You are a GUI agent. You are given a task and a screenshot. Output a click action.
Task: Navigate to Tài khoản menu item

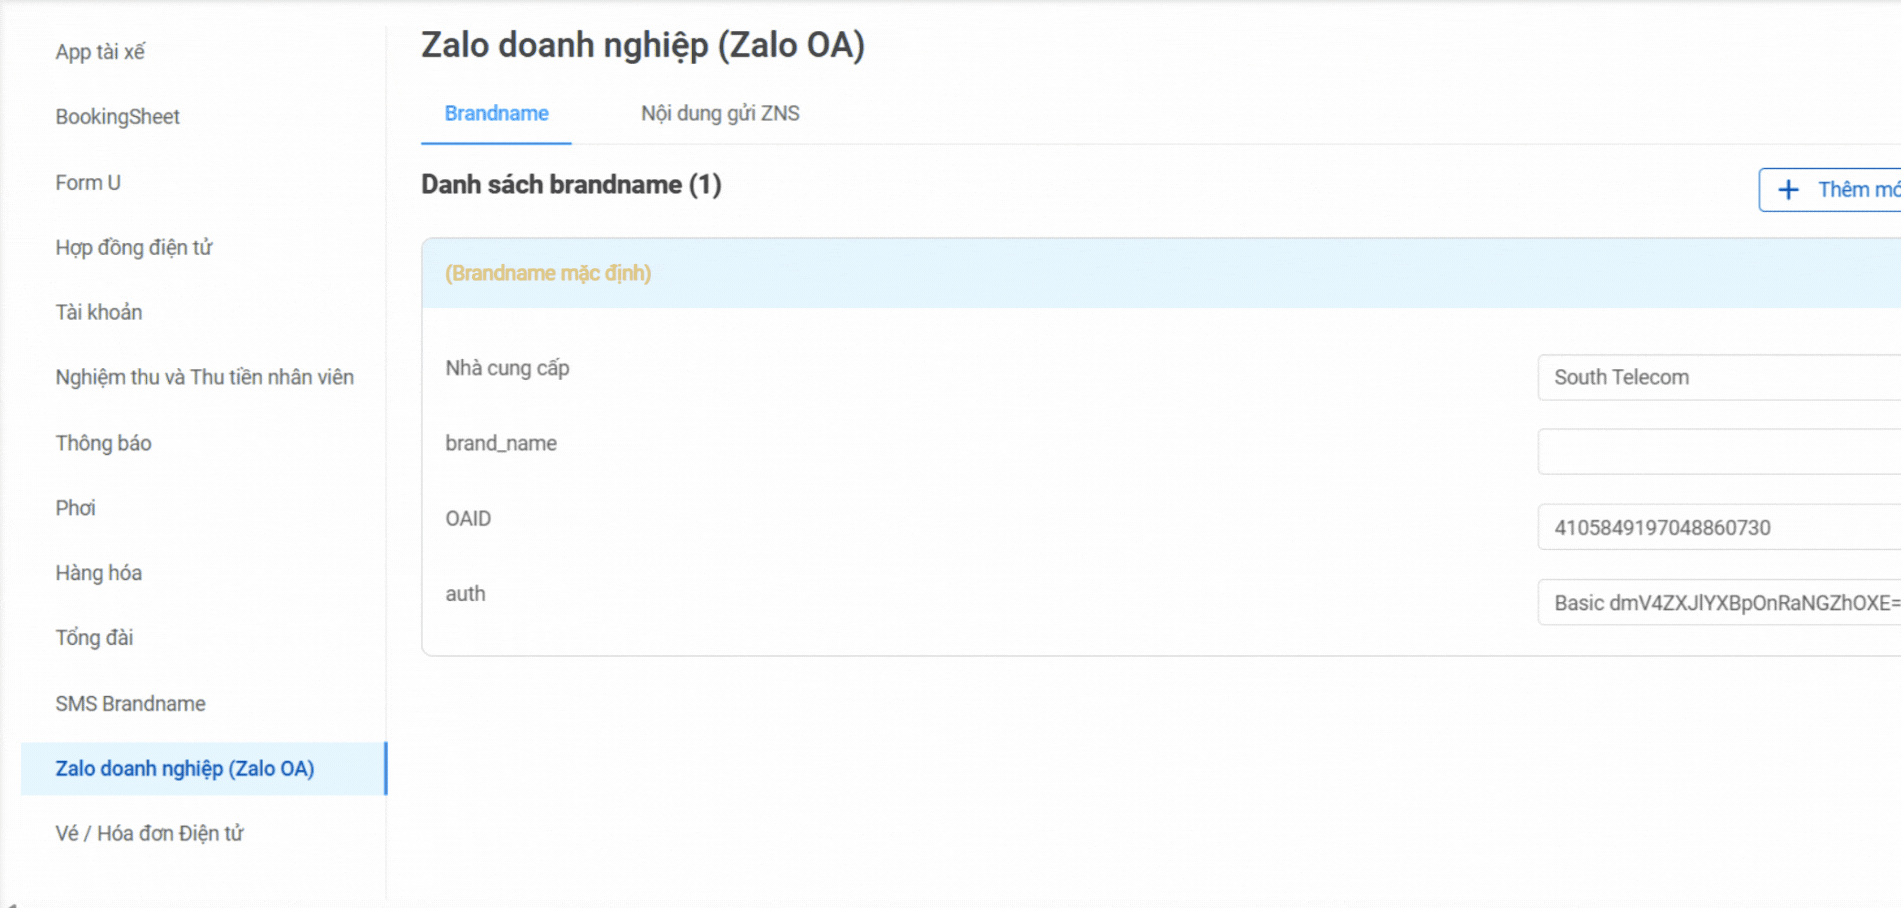[x=99, y=313]
